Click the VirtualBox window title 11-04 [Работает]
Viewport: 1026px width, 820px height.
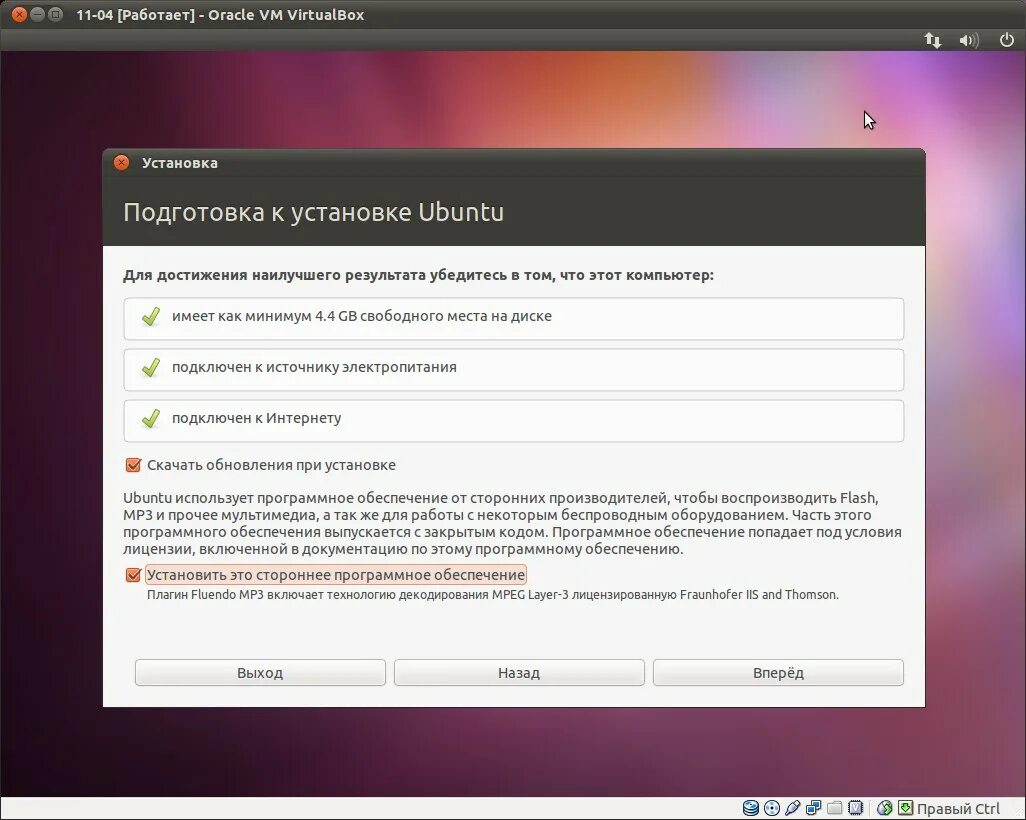pyautogui.click(x=220, y=15)
